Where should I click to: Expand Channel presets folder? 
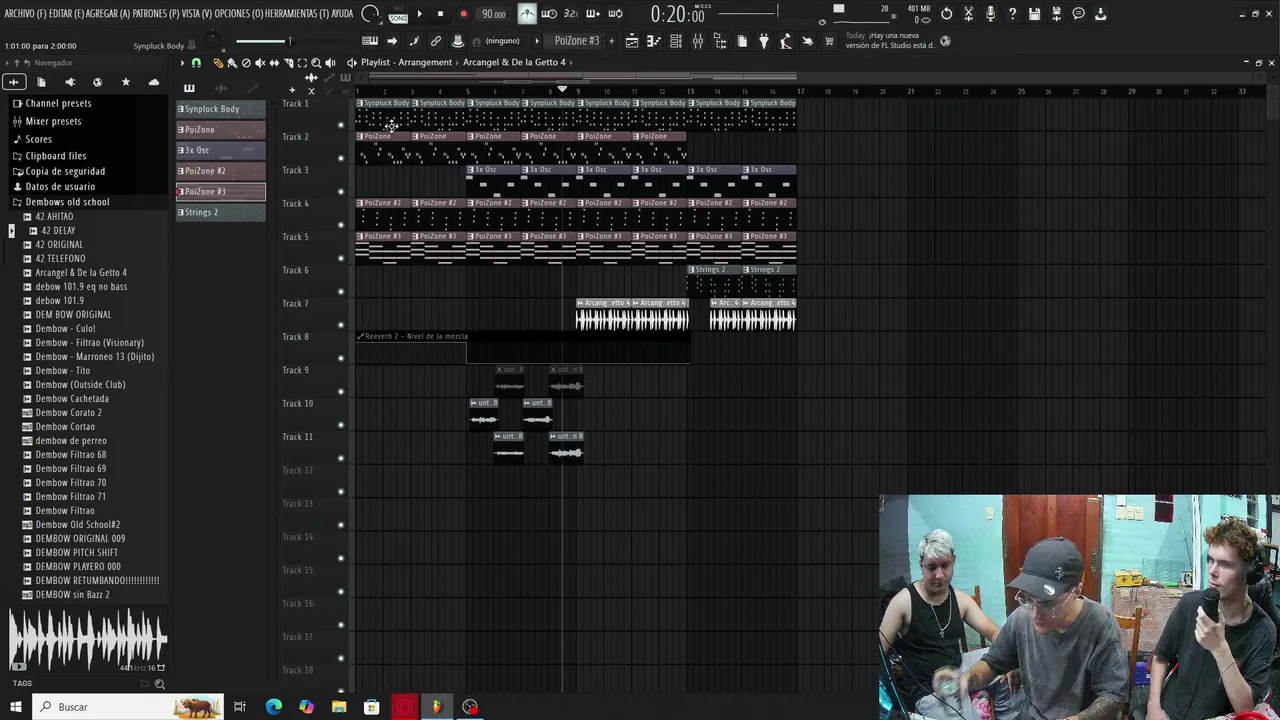point(58,103)
